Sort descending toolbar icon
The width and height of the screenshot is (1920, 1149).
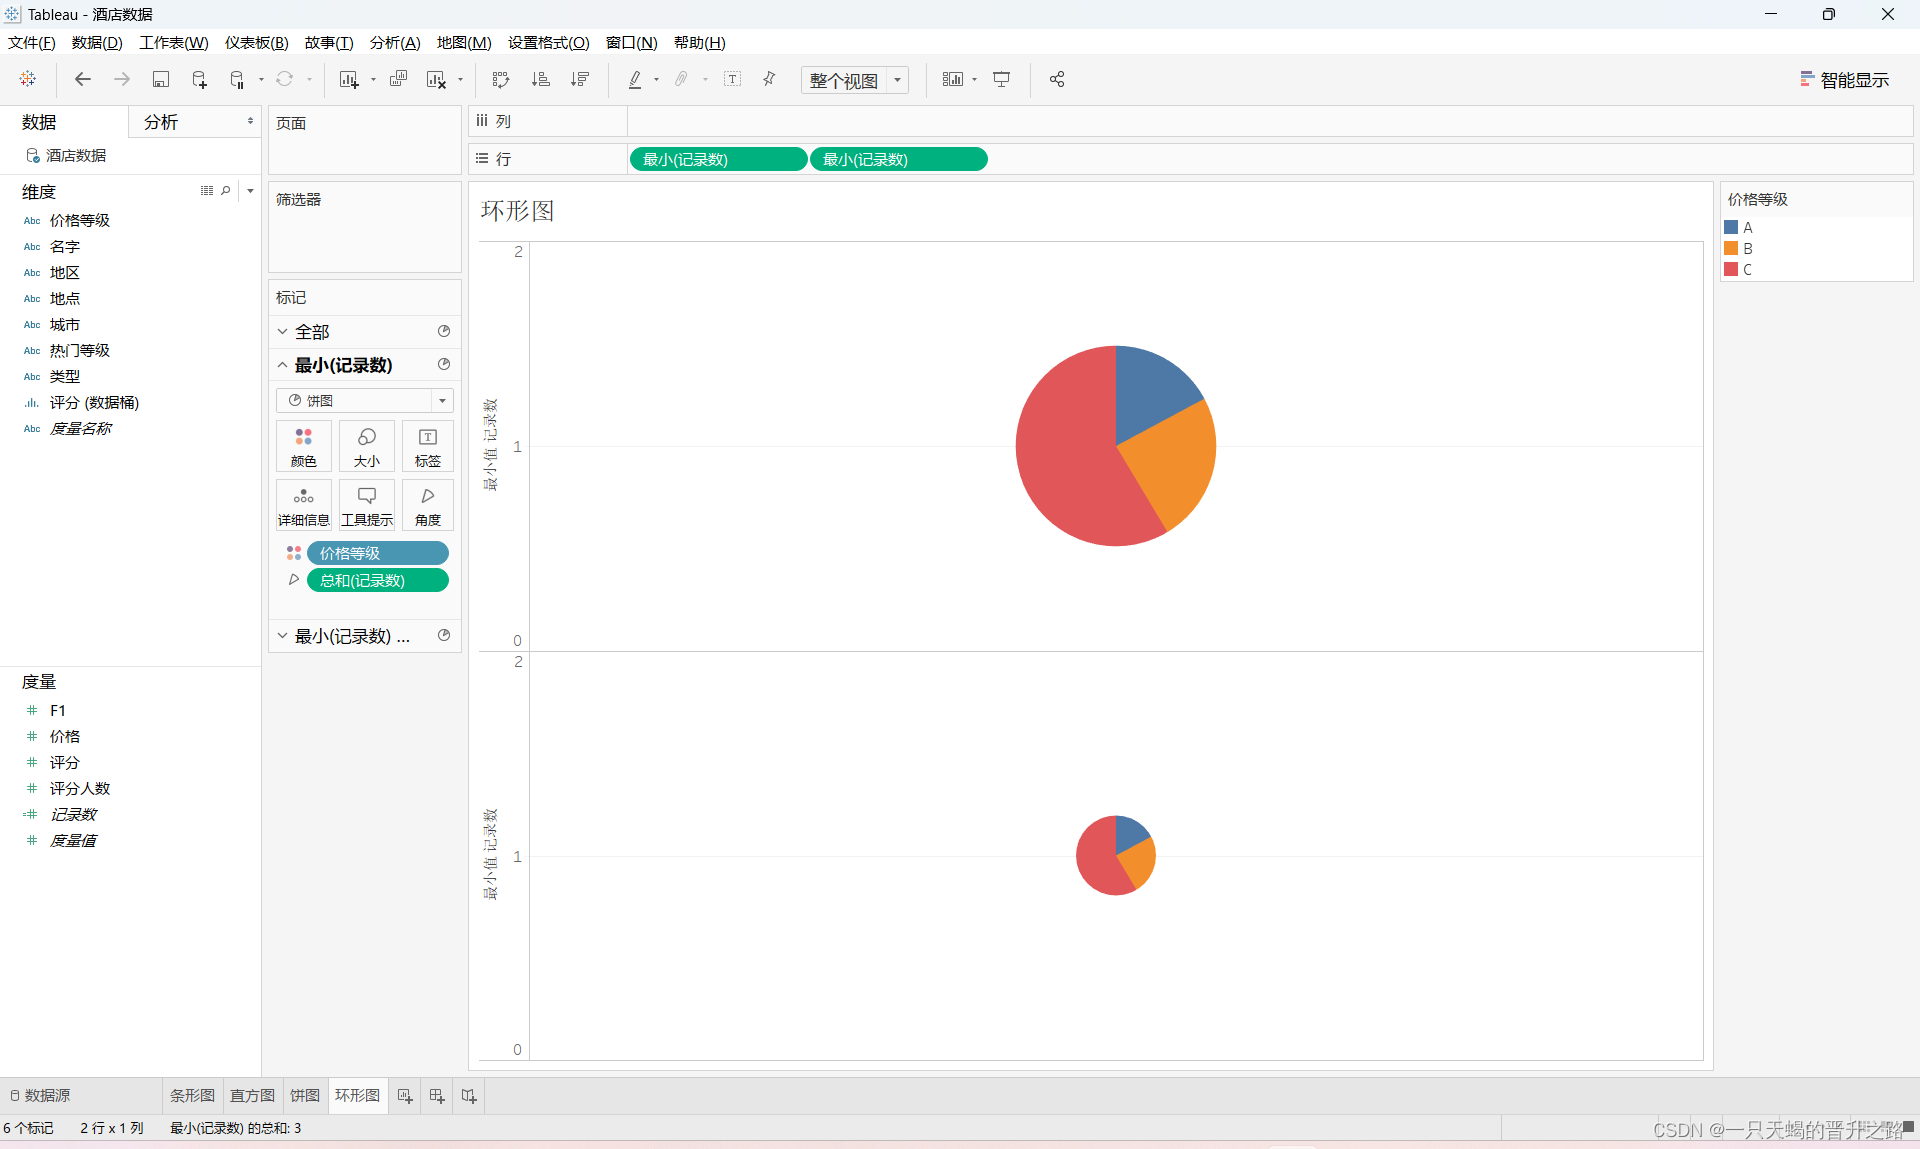[x=580, y=79]
